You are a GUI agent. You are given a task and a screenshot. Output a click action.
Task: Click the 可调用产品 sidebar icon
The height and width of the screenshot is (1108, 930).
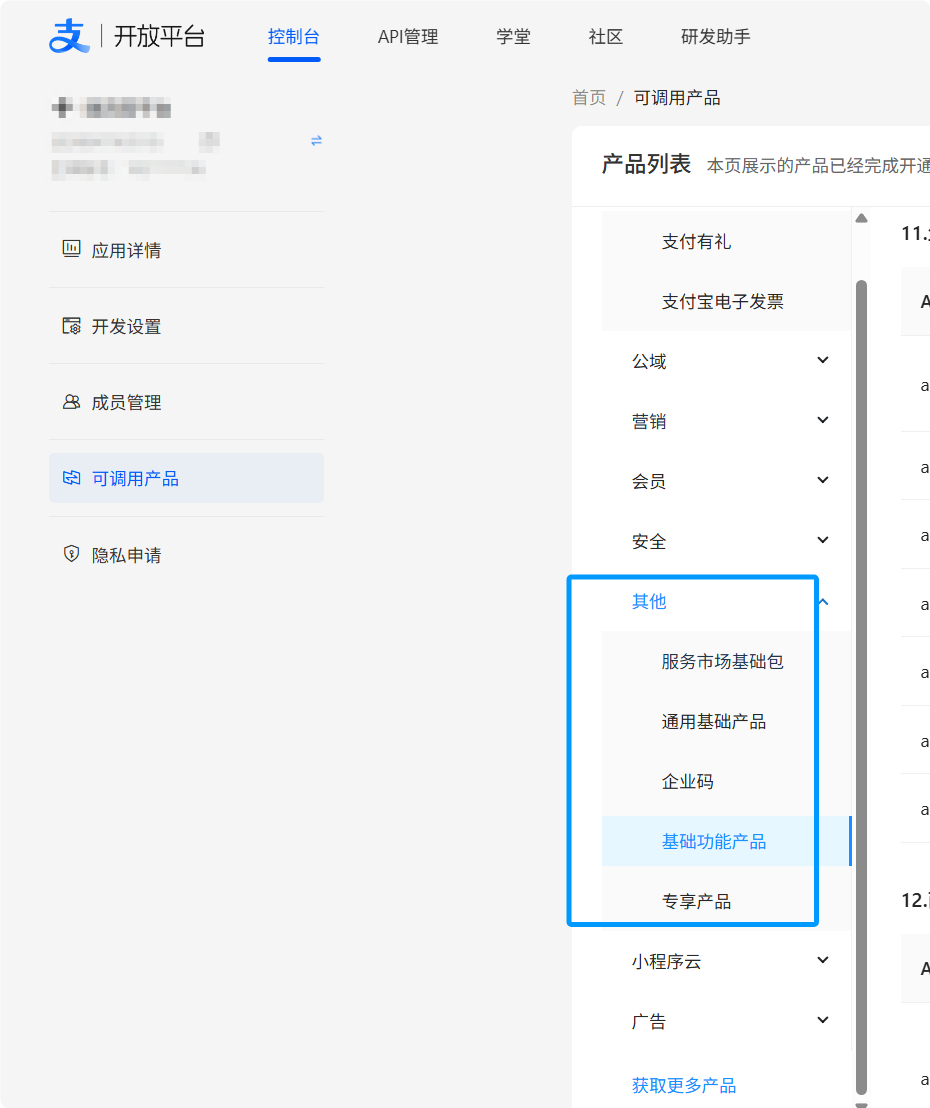click(71, 478)
